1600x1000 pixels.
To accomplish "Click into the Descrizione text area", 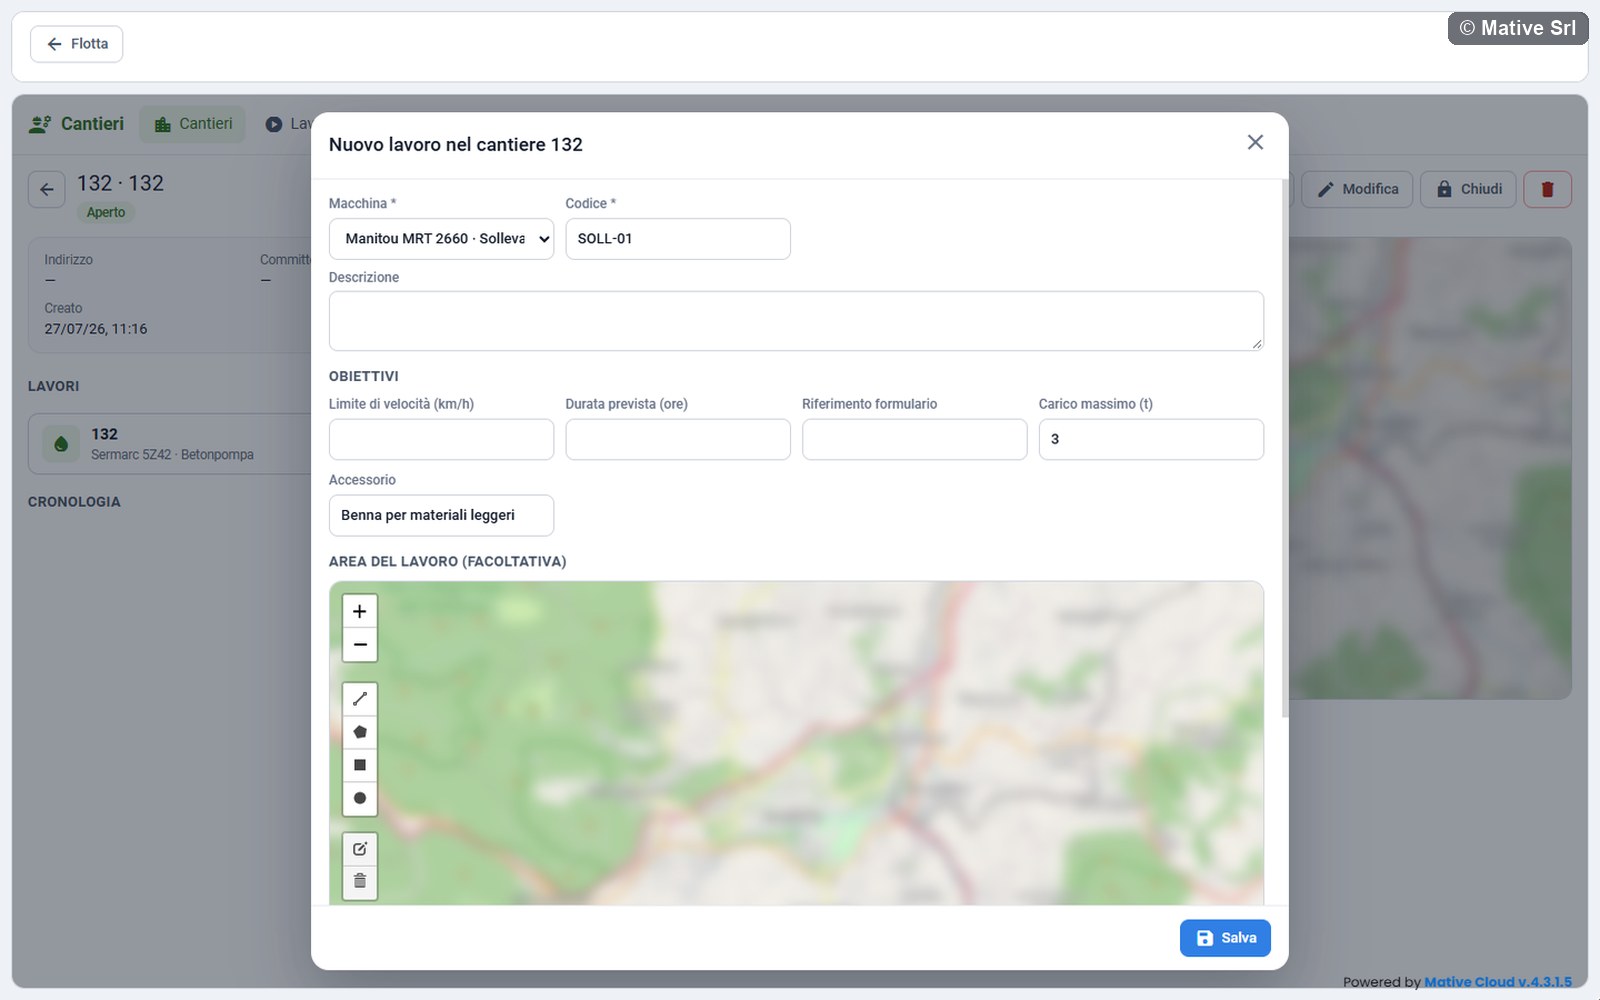I will point(796,321).
